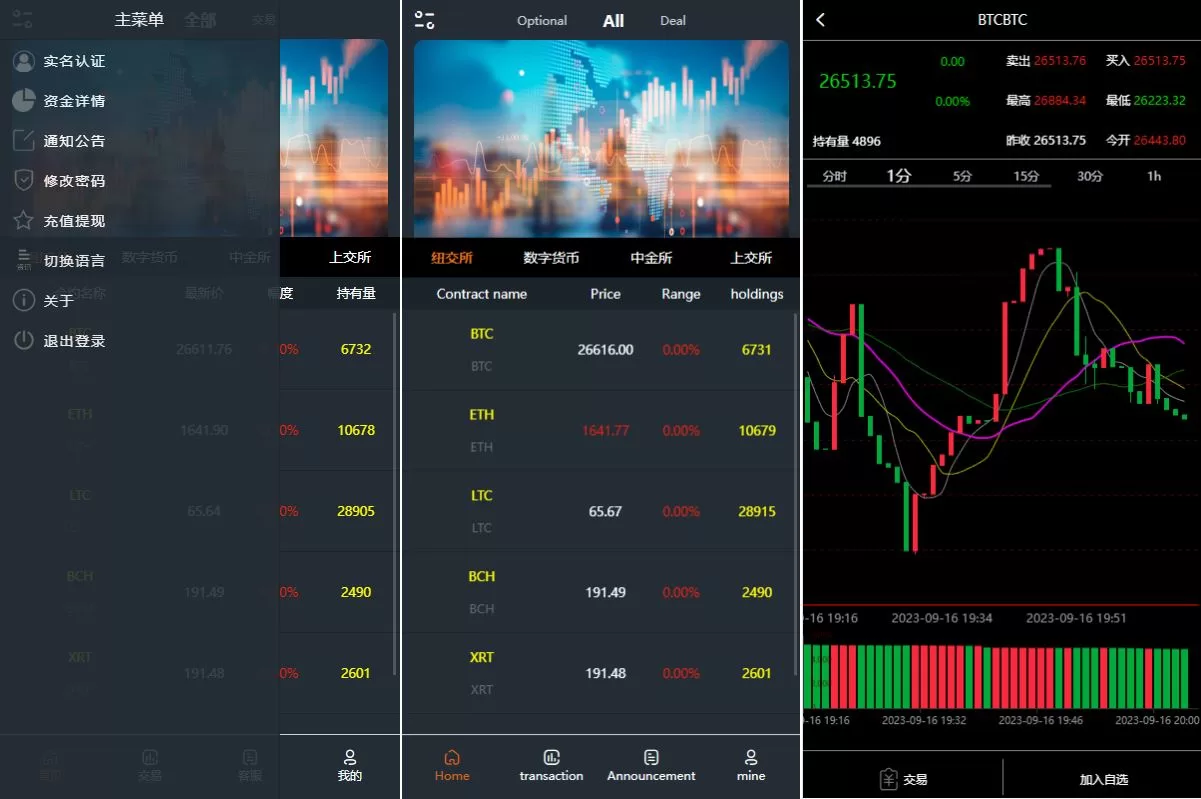Select the 数字货币 exchange category

click(551, 258)
